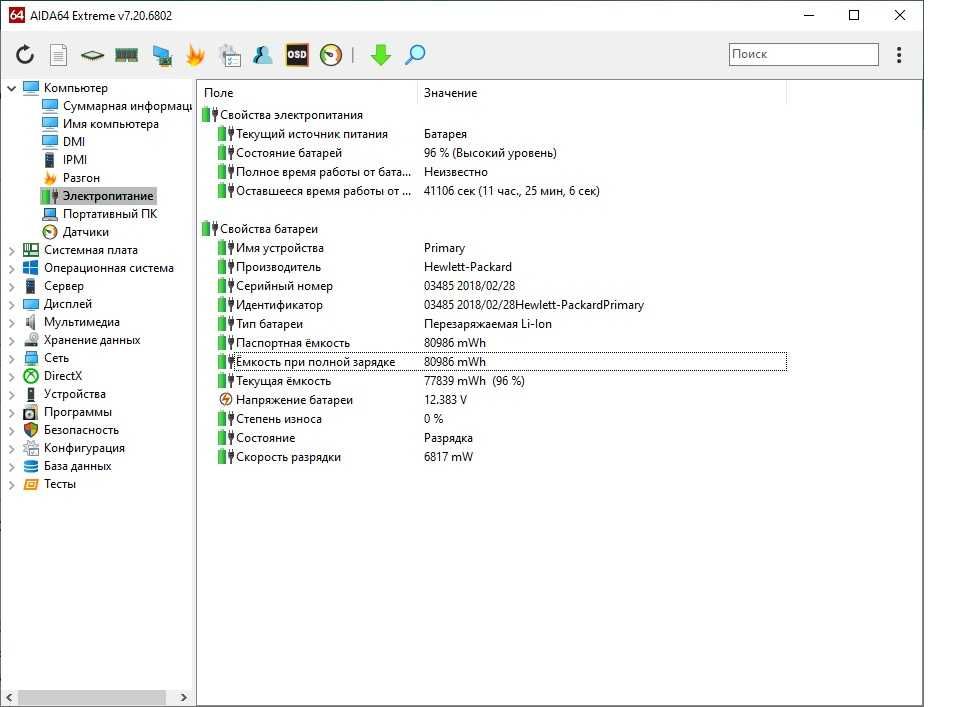This screenshot has width=960, height=707.
Task: Select Суммарная информация in the tree
Action: click(x=127, y=106)
